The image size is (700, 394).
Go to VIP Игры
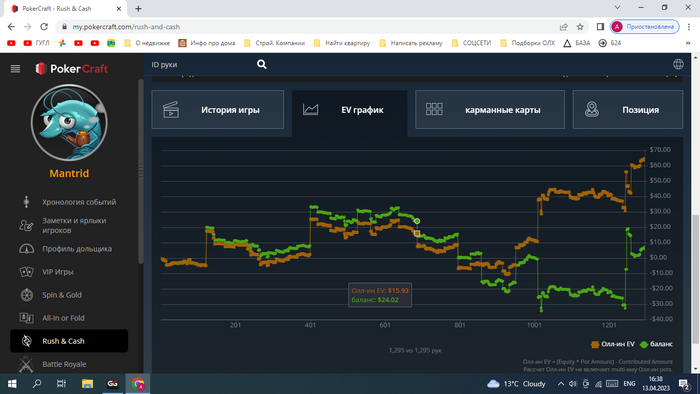click(58, 272)
